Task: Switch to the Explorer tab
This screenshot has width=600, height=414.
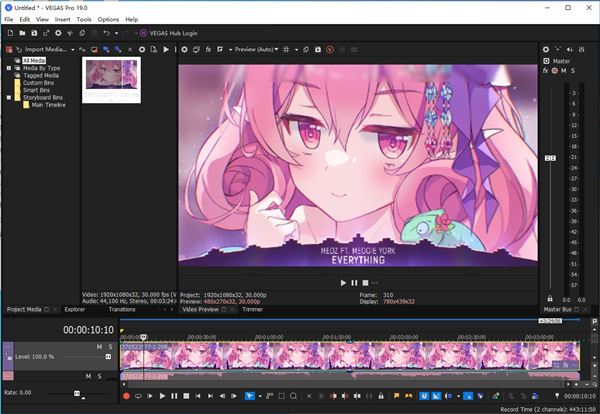Action: click(75, 310)
